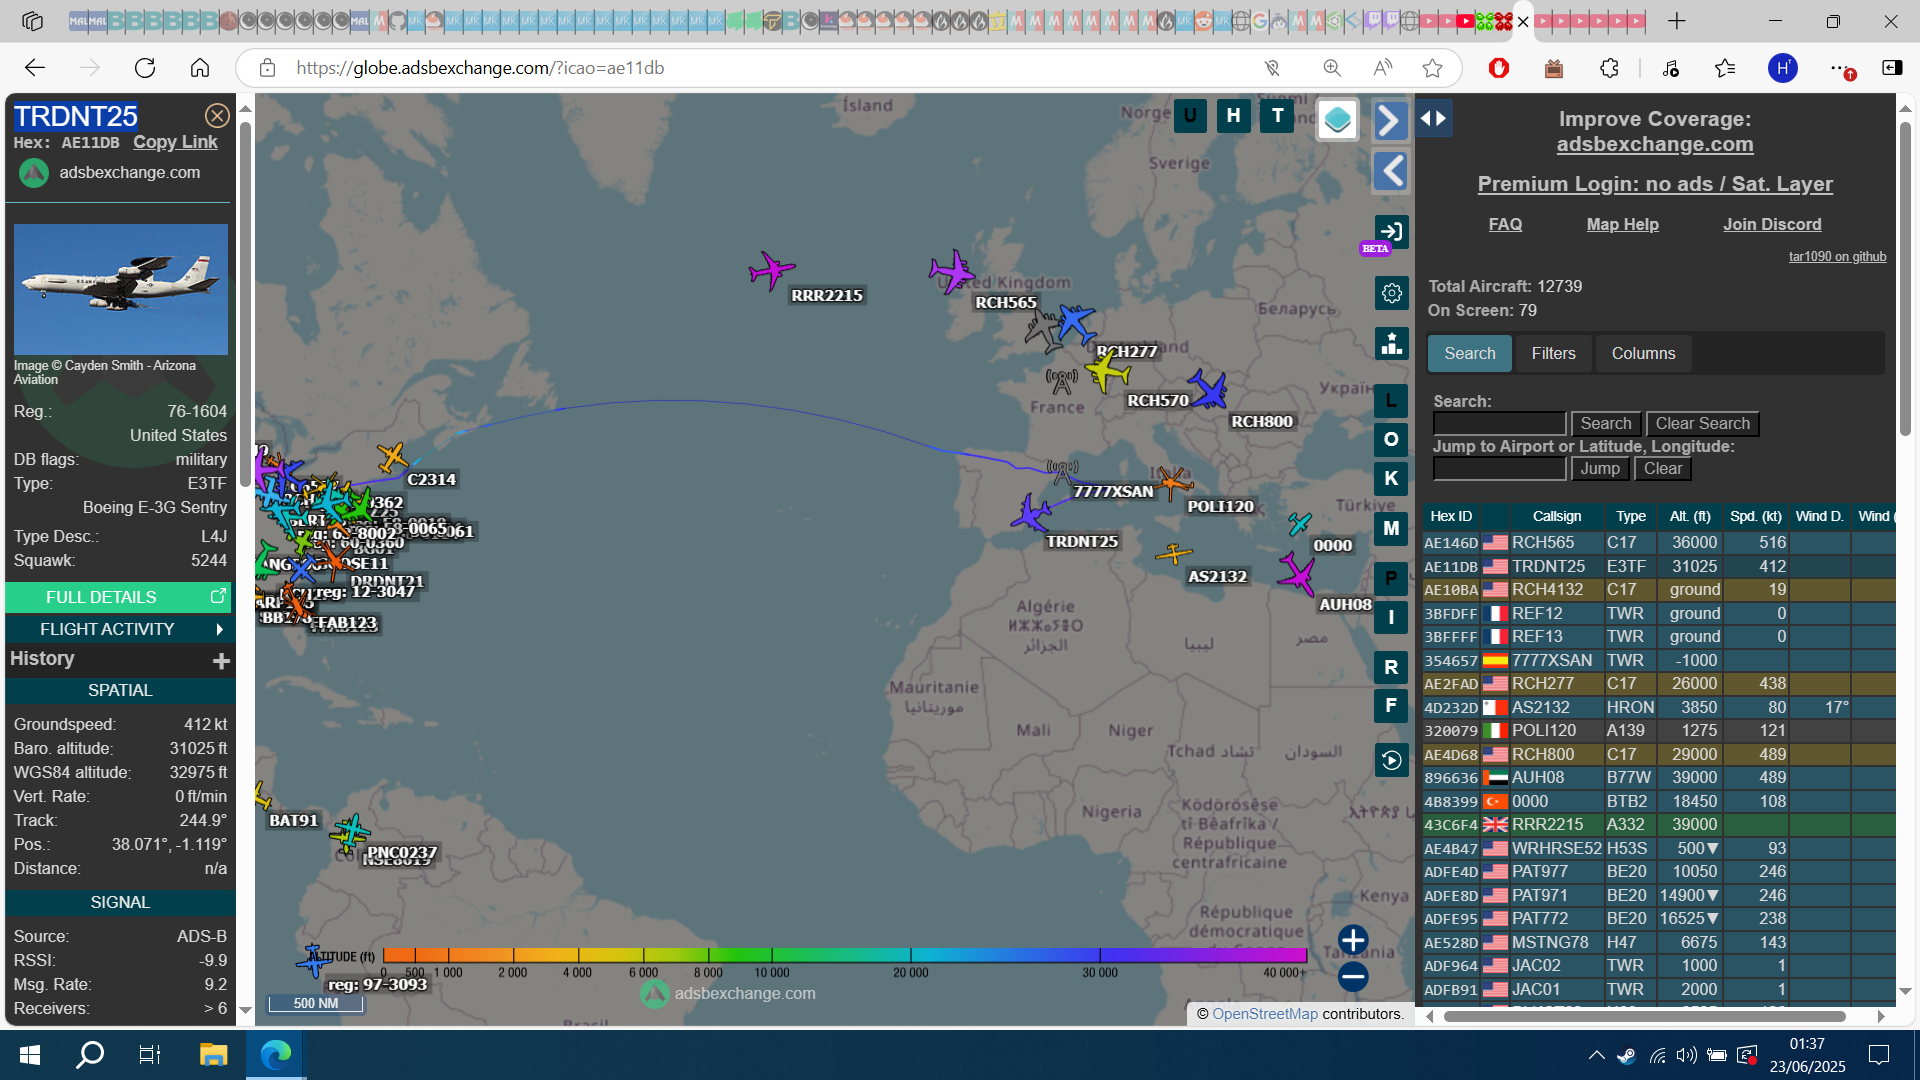Open File Explorer from taskbar

pyautogui.click(x=213, y=1054)
